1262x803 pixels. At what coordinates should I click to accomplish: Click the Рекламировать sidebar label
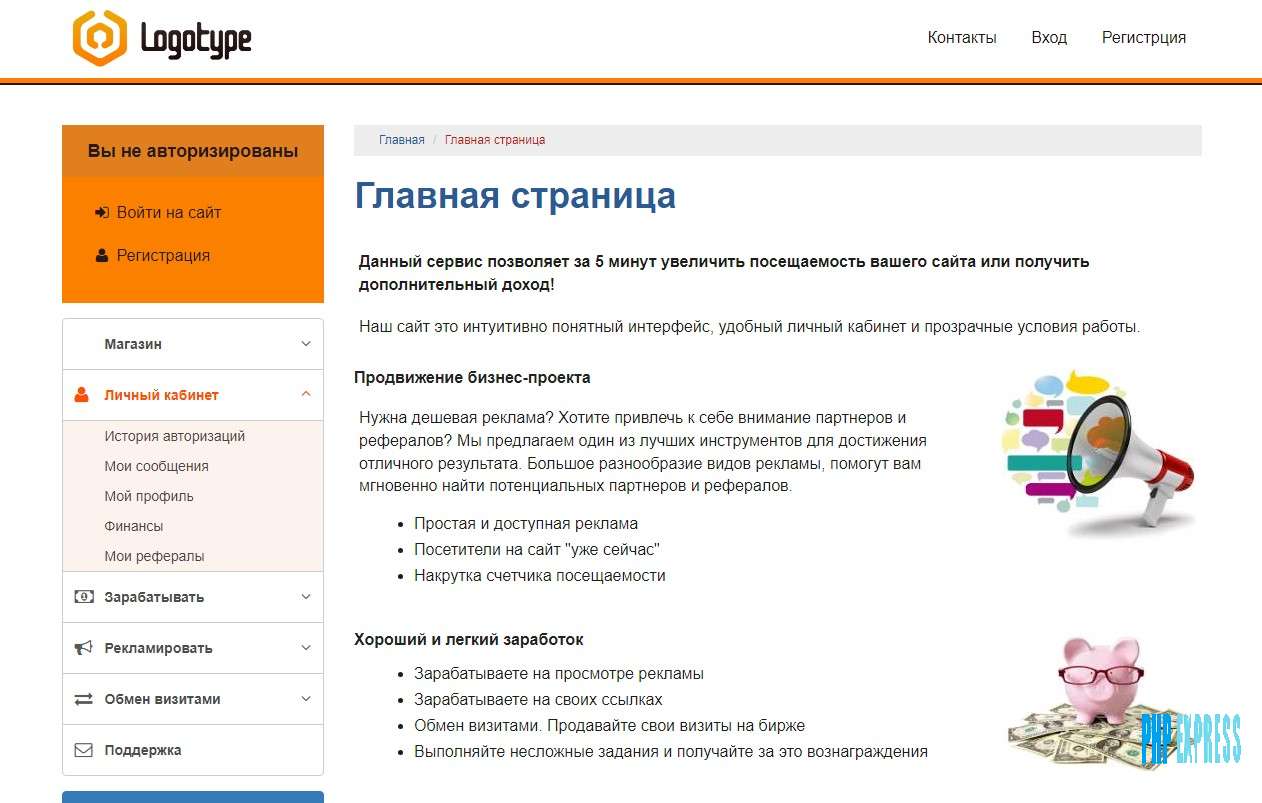(x=158, y=648)
